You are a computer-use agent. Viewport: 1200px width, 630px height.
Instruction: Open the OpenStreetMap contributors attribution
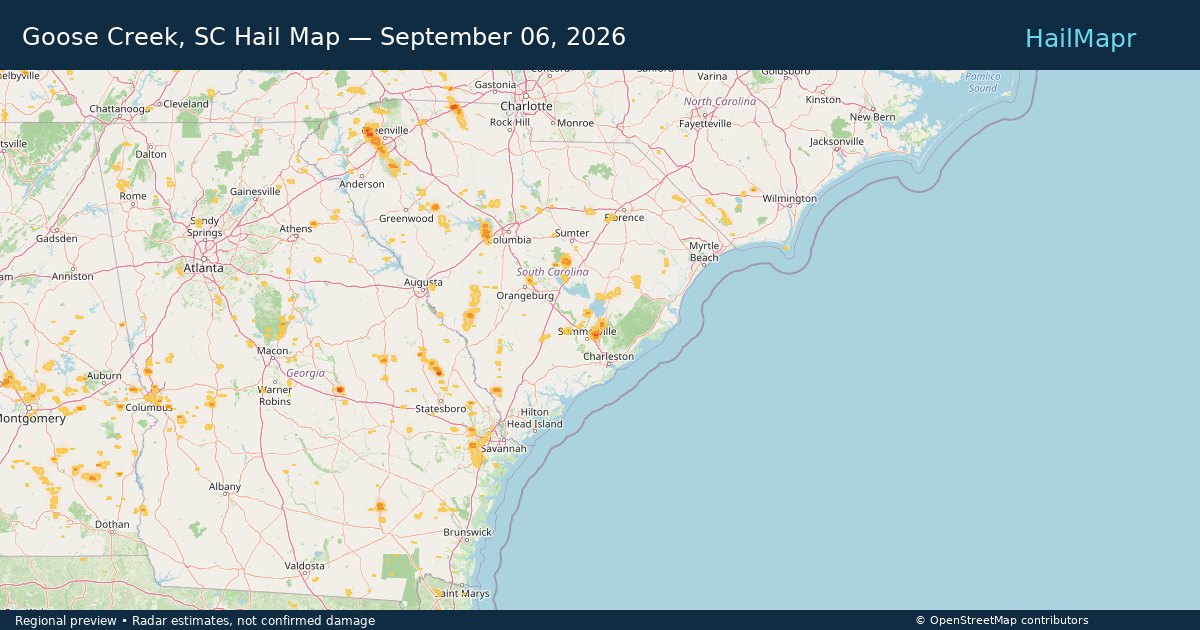coord(1002,620)
